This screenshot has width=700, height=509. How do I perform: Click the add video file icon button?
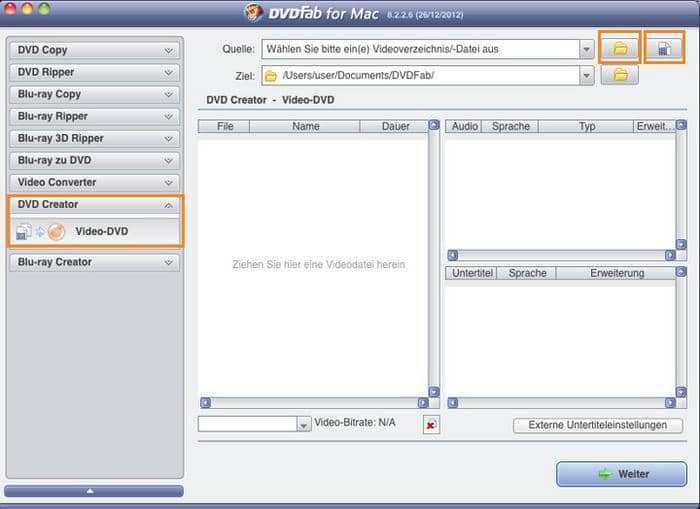(664, 48)
